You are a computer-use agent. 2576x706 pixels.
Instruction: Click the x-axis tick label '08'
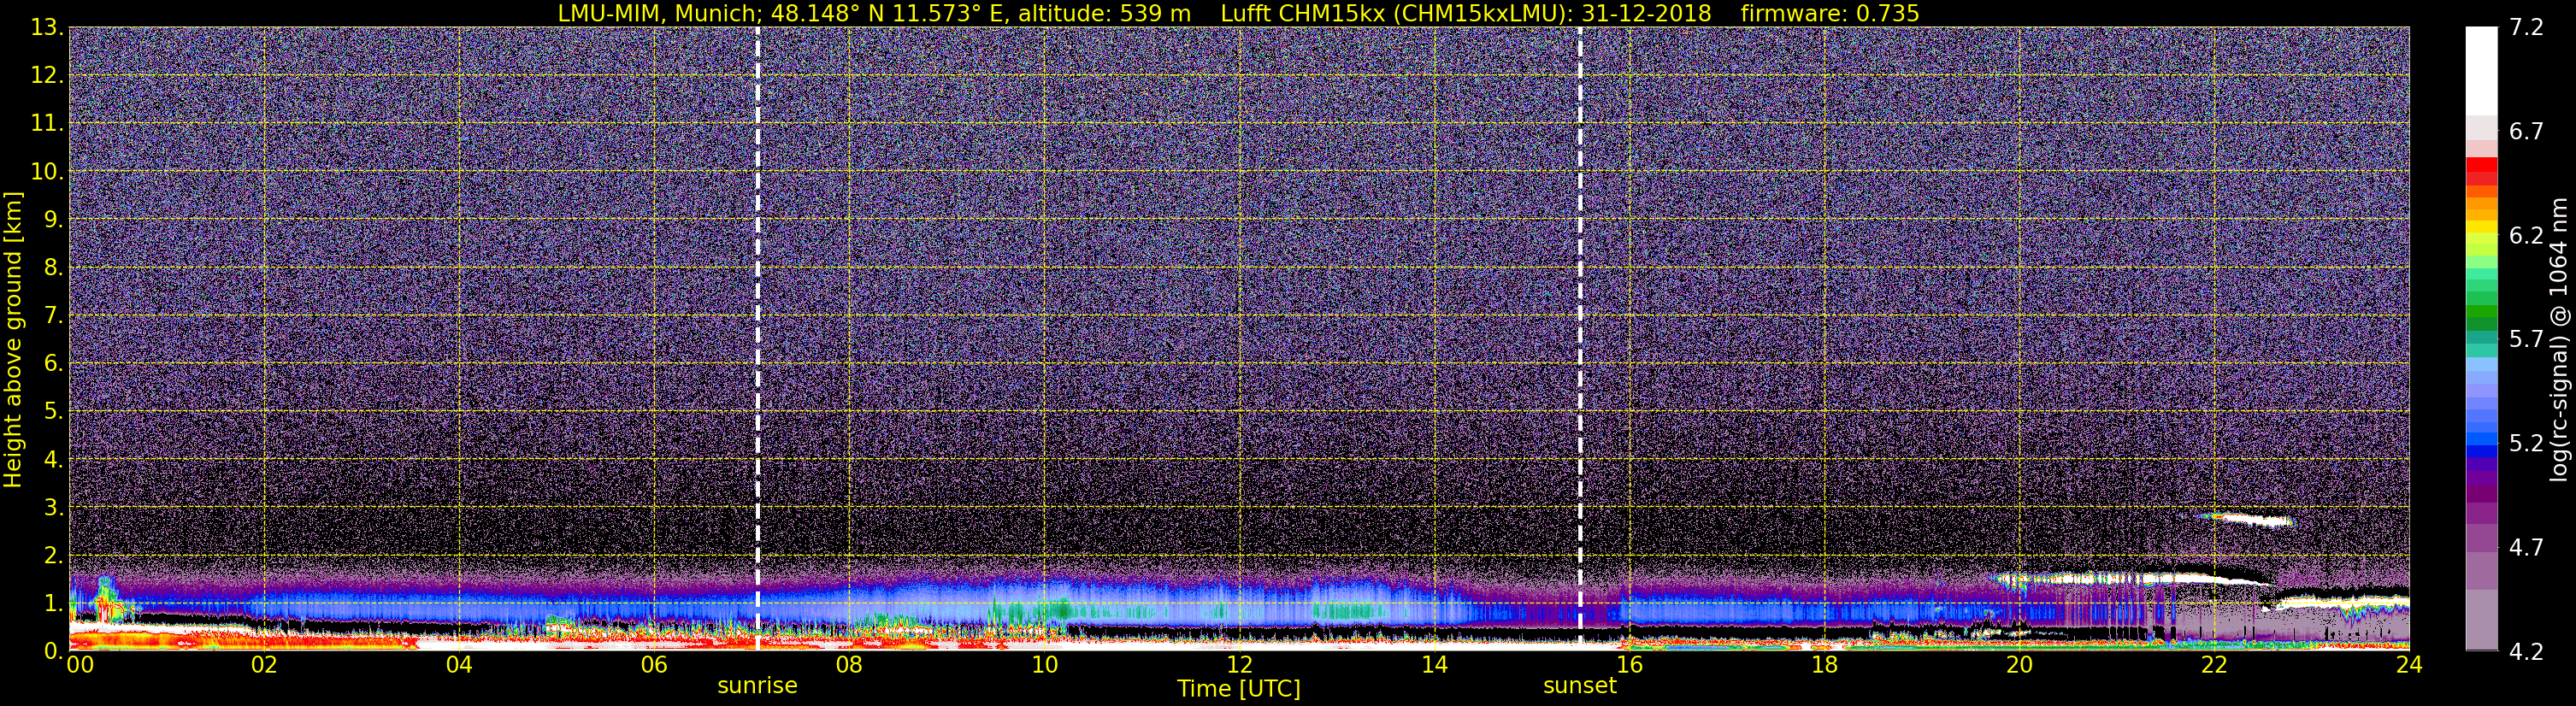click(848, 666)
